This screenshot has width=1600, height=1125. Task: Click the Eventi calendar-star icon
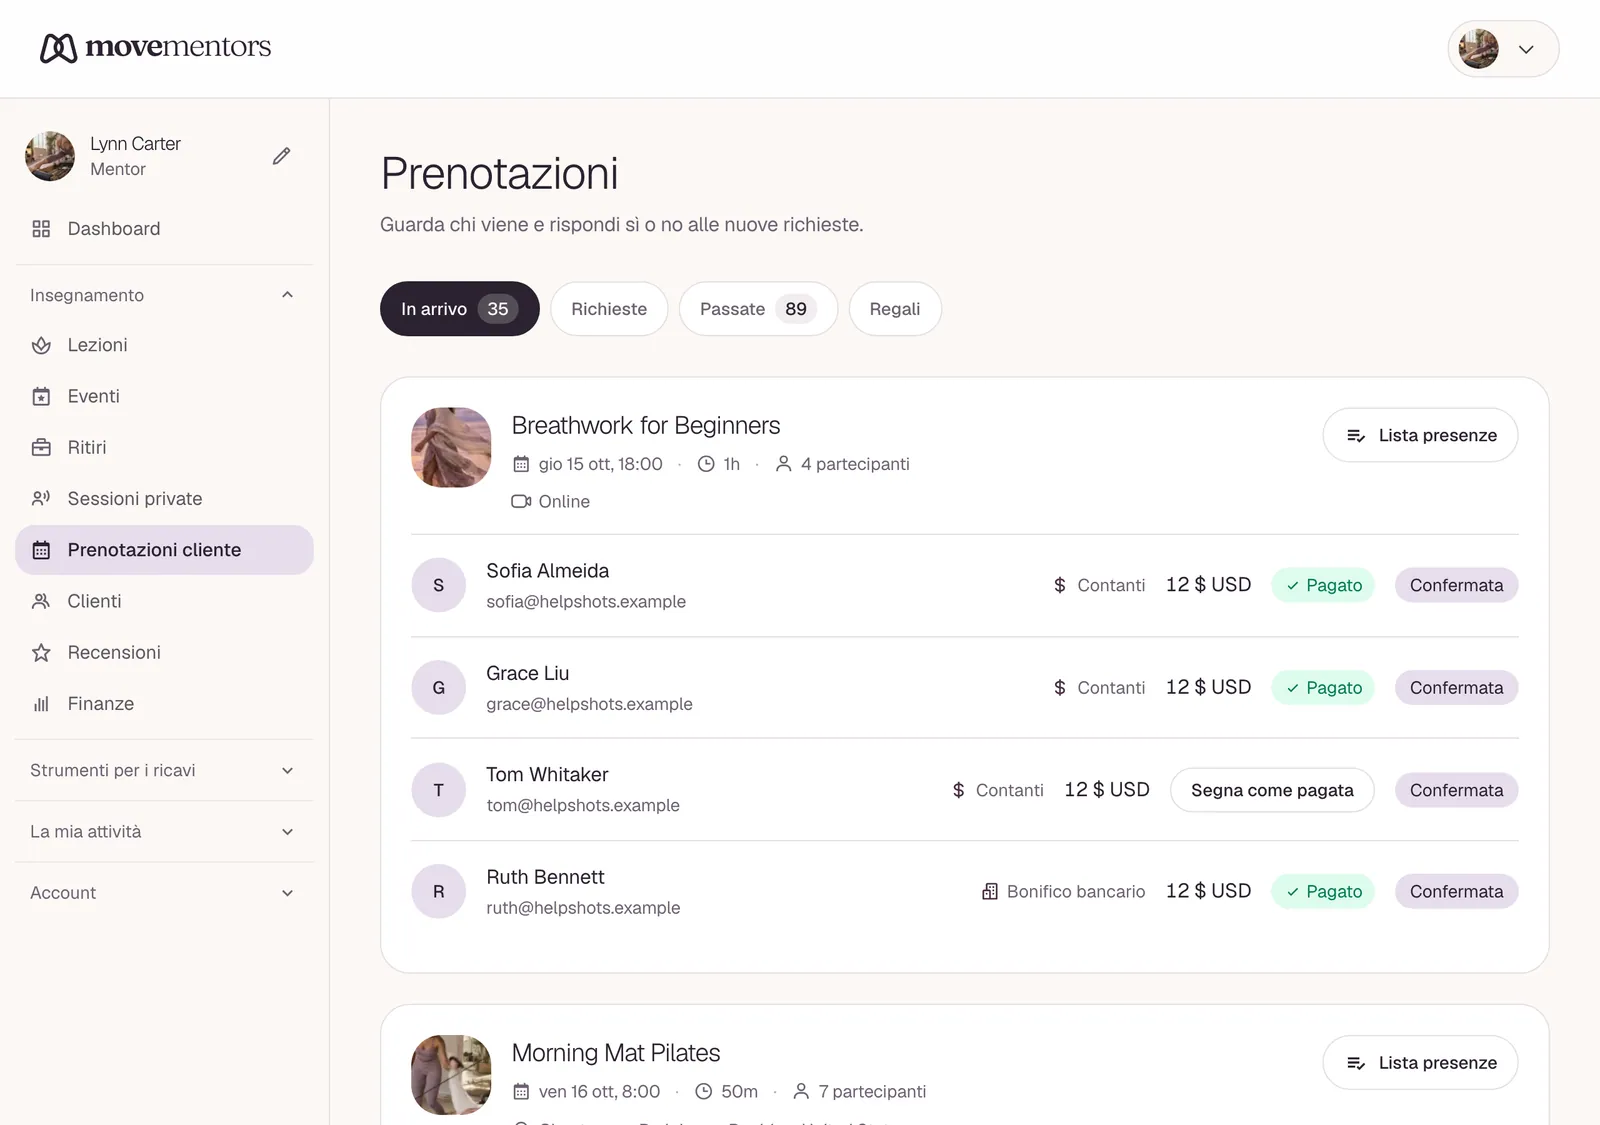pyautogui.click(x=41, y=397)
